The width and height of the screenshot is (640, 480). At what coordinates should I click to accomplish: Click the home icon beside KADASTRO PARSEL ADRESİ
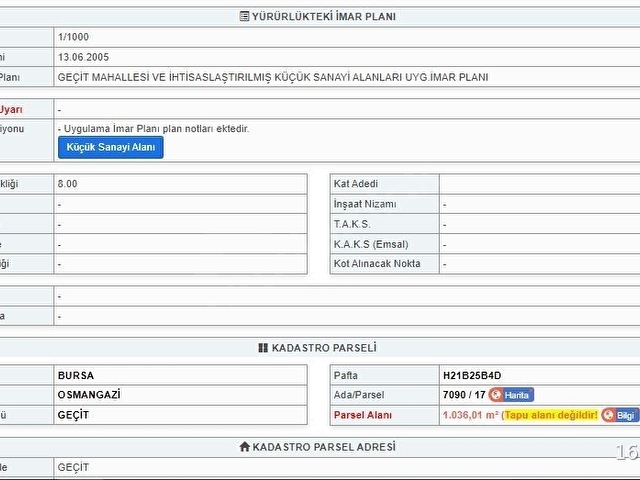[244, 447]
